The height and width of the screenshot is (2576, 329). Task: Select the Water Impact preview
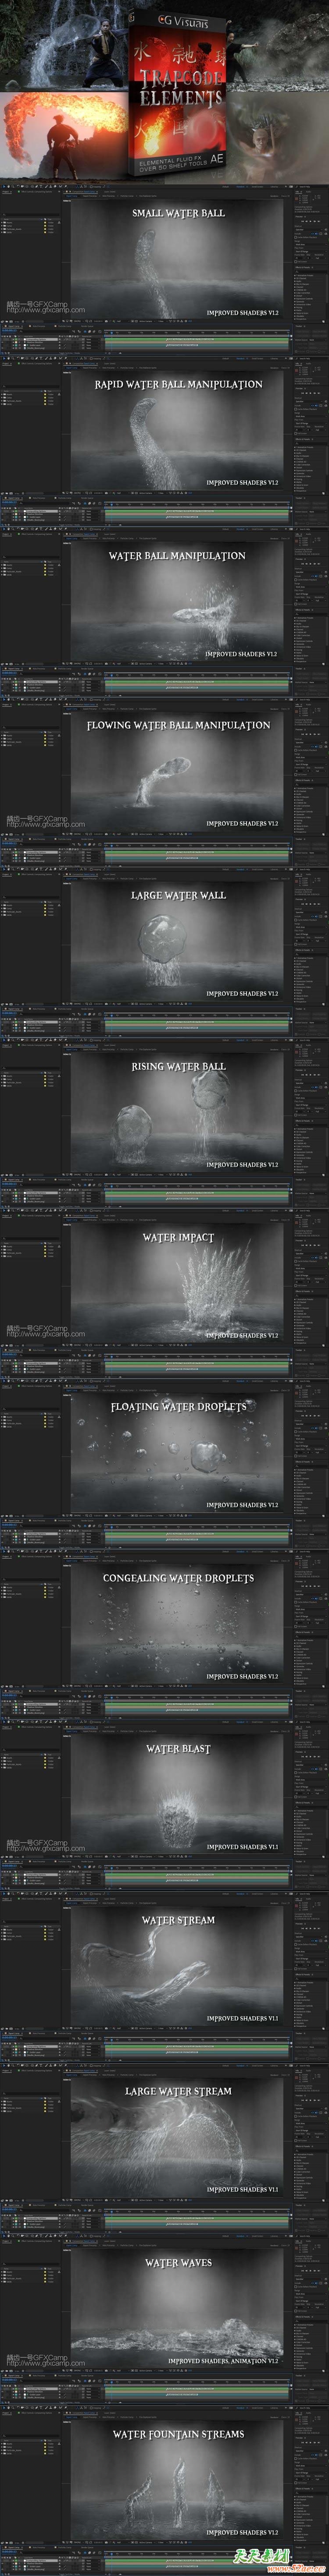click(x=178, y=1284)
